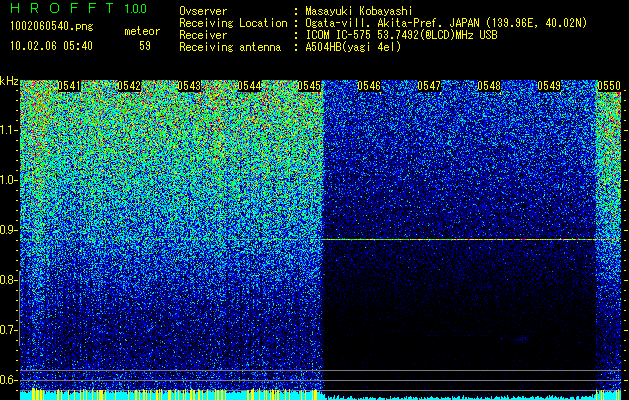Screen dimensions: 629x400
Task: Click the bright yellow carrier line near 0.88 kHz
Action: coord(459,240)
